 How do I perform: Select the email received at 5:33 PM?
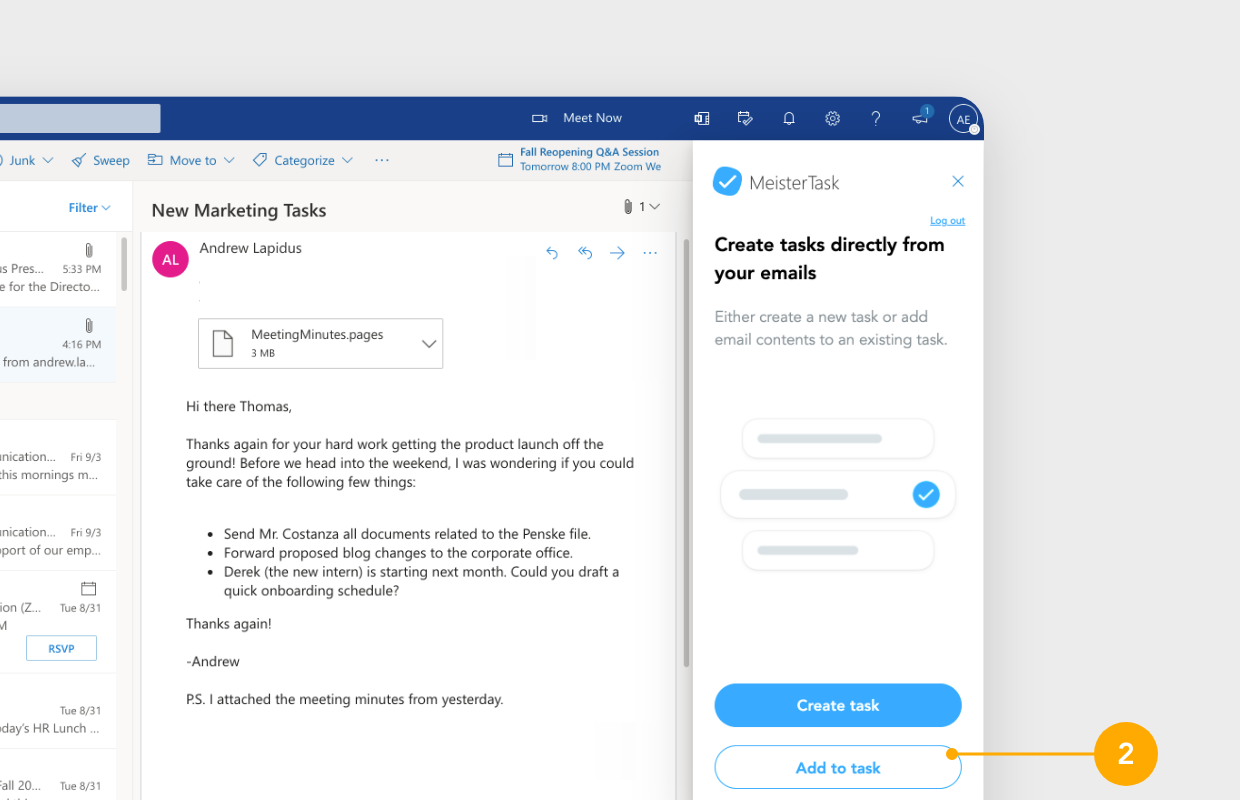(58, 270)
